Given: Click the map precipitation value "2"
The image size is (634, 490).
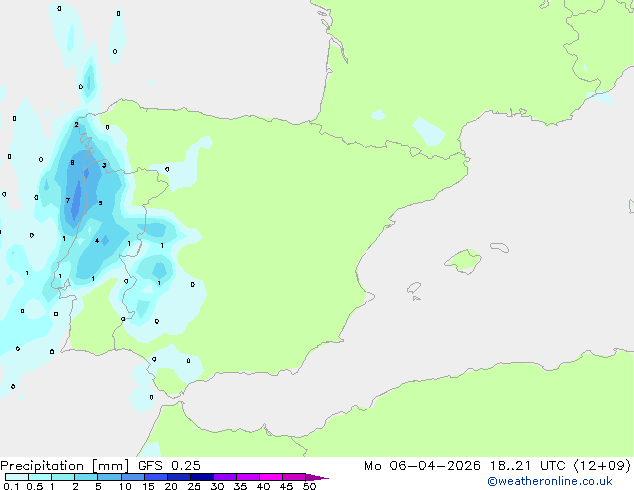Looking at the screenshot, I should pyautogui.click(x=76, y=125).
